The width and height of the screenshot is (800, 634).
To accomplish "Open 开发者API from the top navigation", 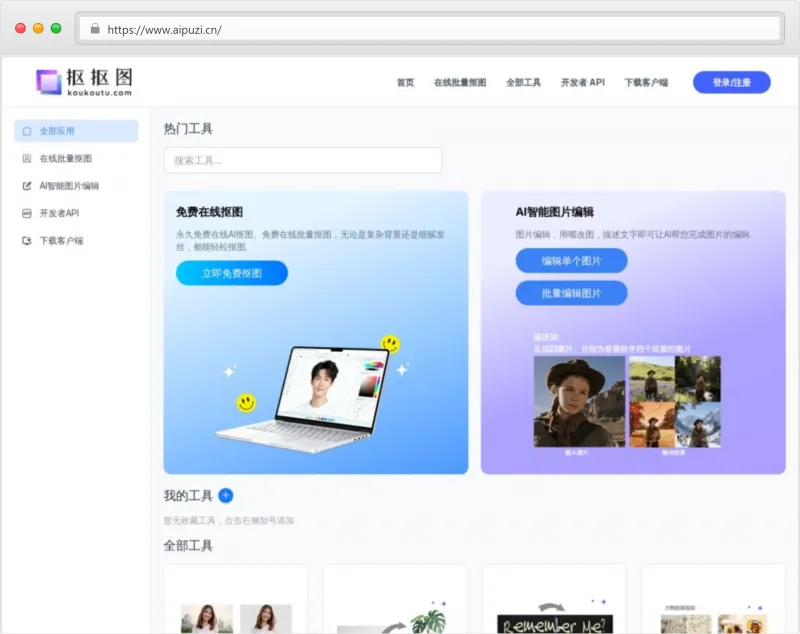I will pyautogui.click(x=582, y=82).
